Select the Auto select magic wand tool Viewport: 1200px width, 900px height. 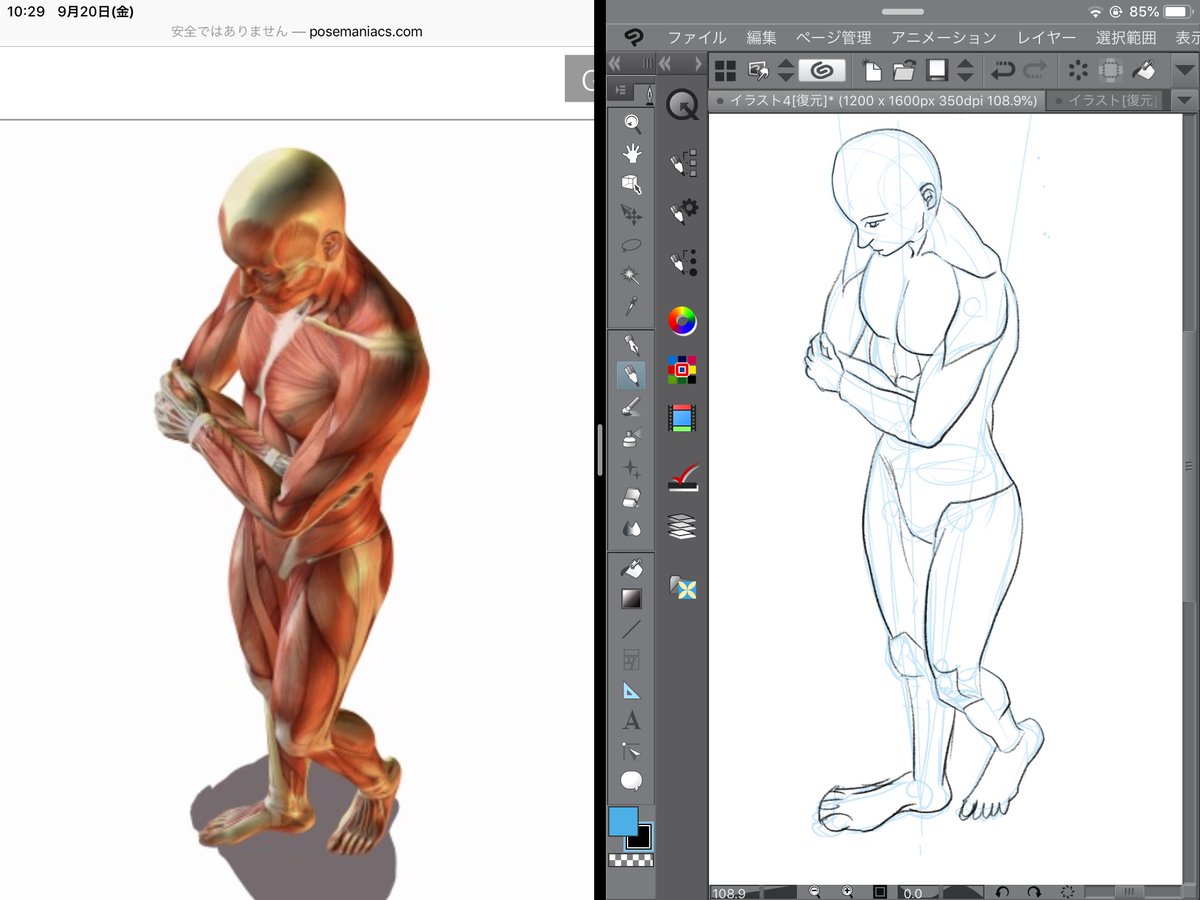pyautogui.click(x=631, y=275)
